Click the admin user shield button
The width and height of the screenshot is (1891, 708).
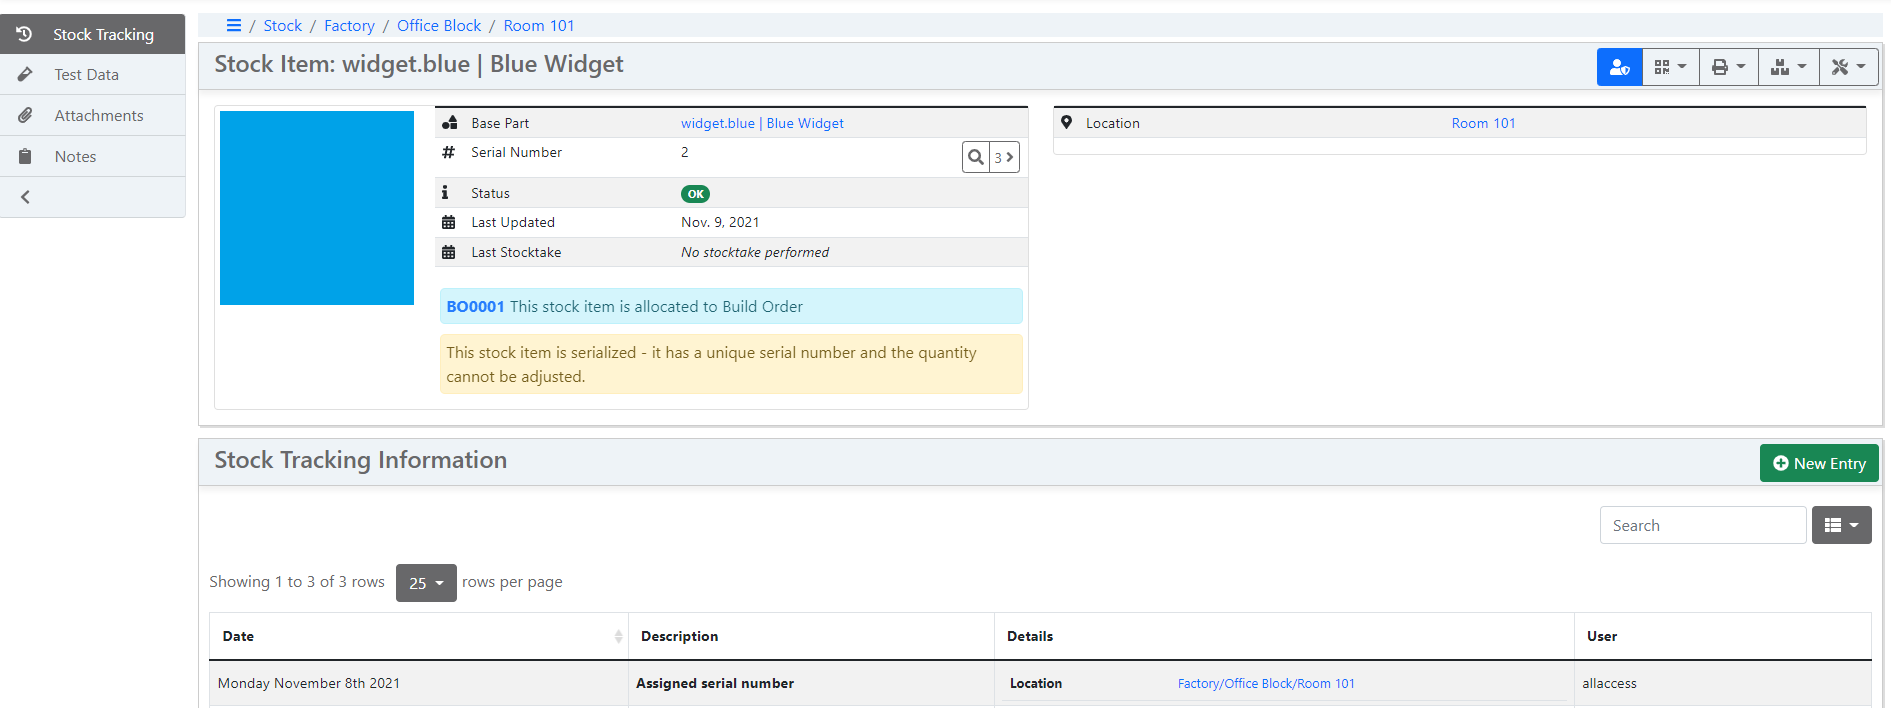coord(1619,67)
